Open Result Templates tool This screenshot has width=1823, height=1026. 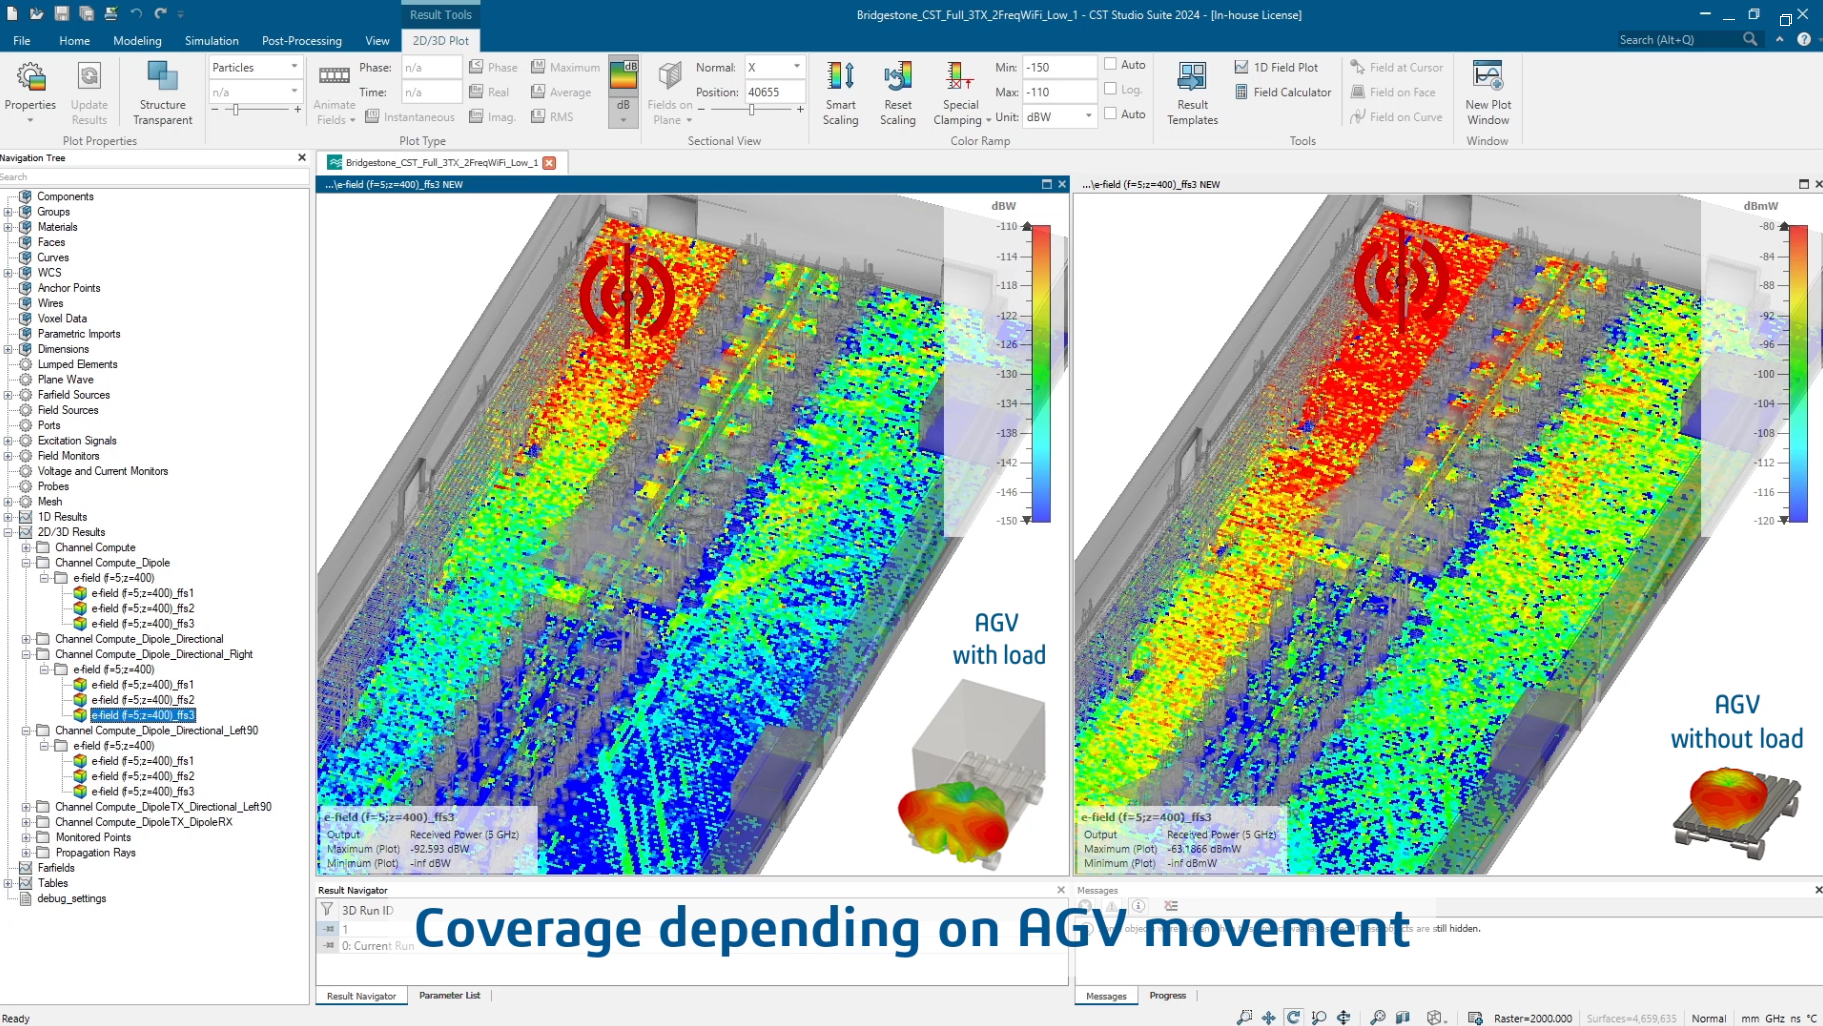[x=1192, y=92]
